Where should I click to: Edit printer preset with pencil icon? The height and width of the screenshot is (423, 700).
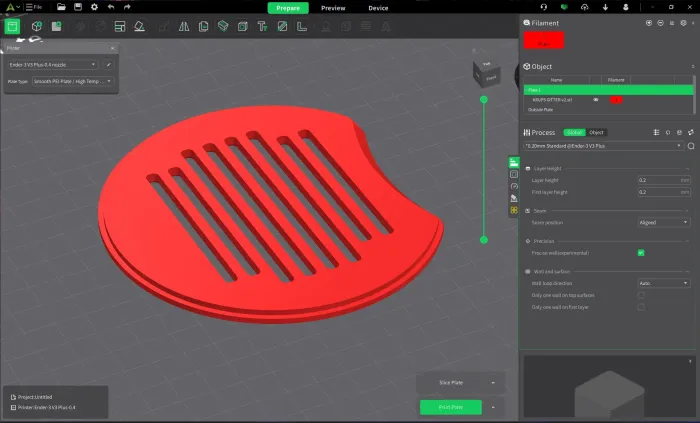tap(108, 64)
